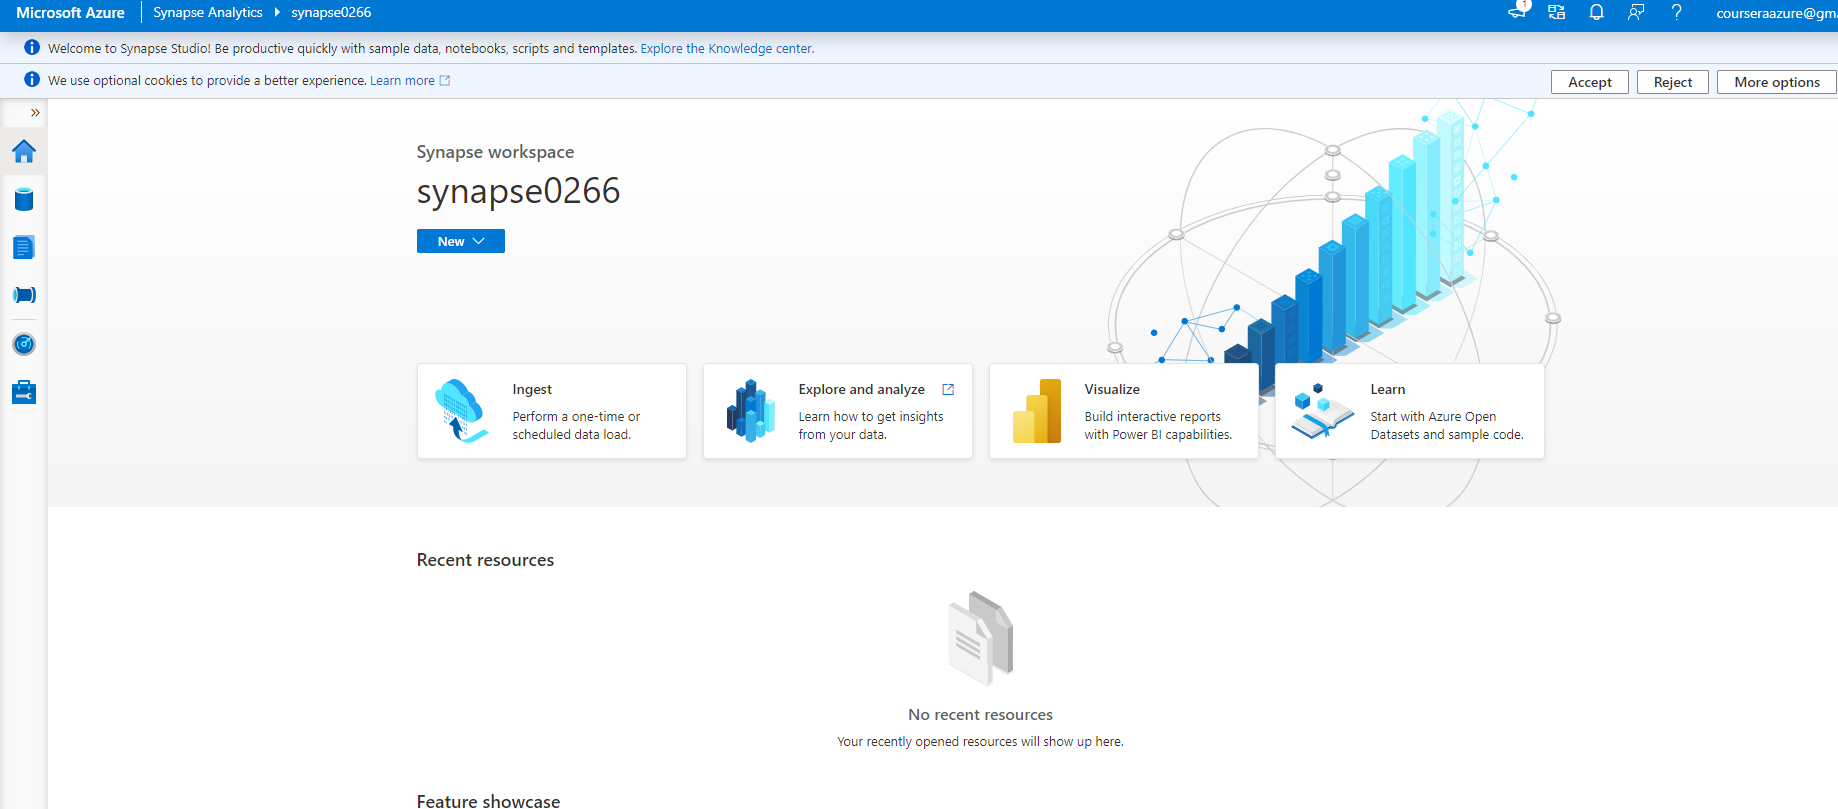
Task: Open the Visualize Power BI card
Action: tap(1124, 411)
